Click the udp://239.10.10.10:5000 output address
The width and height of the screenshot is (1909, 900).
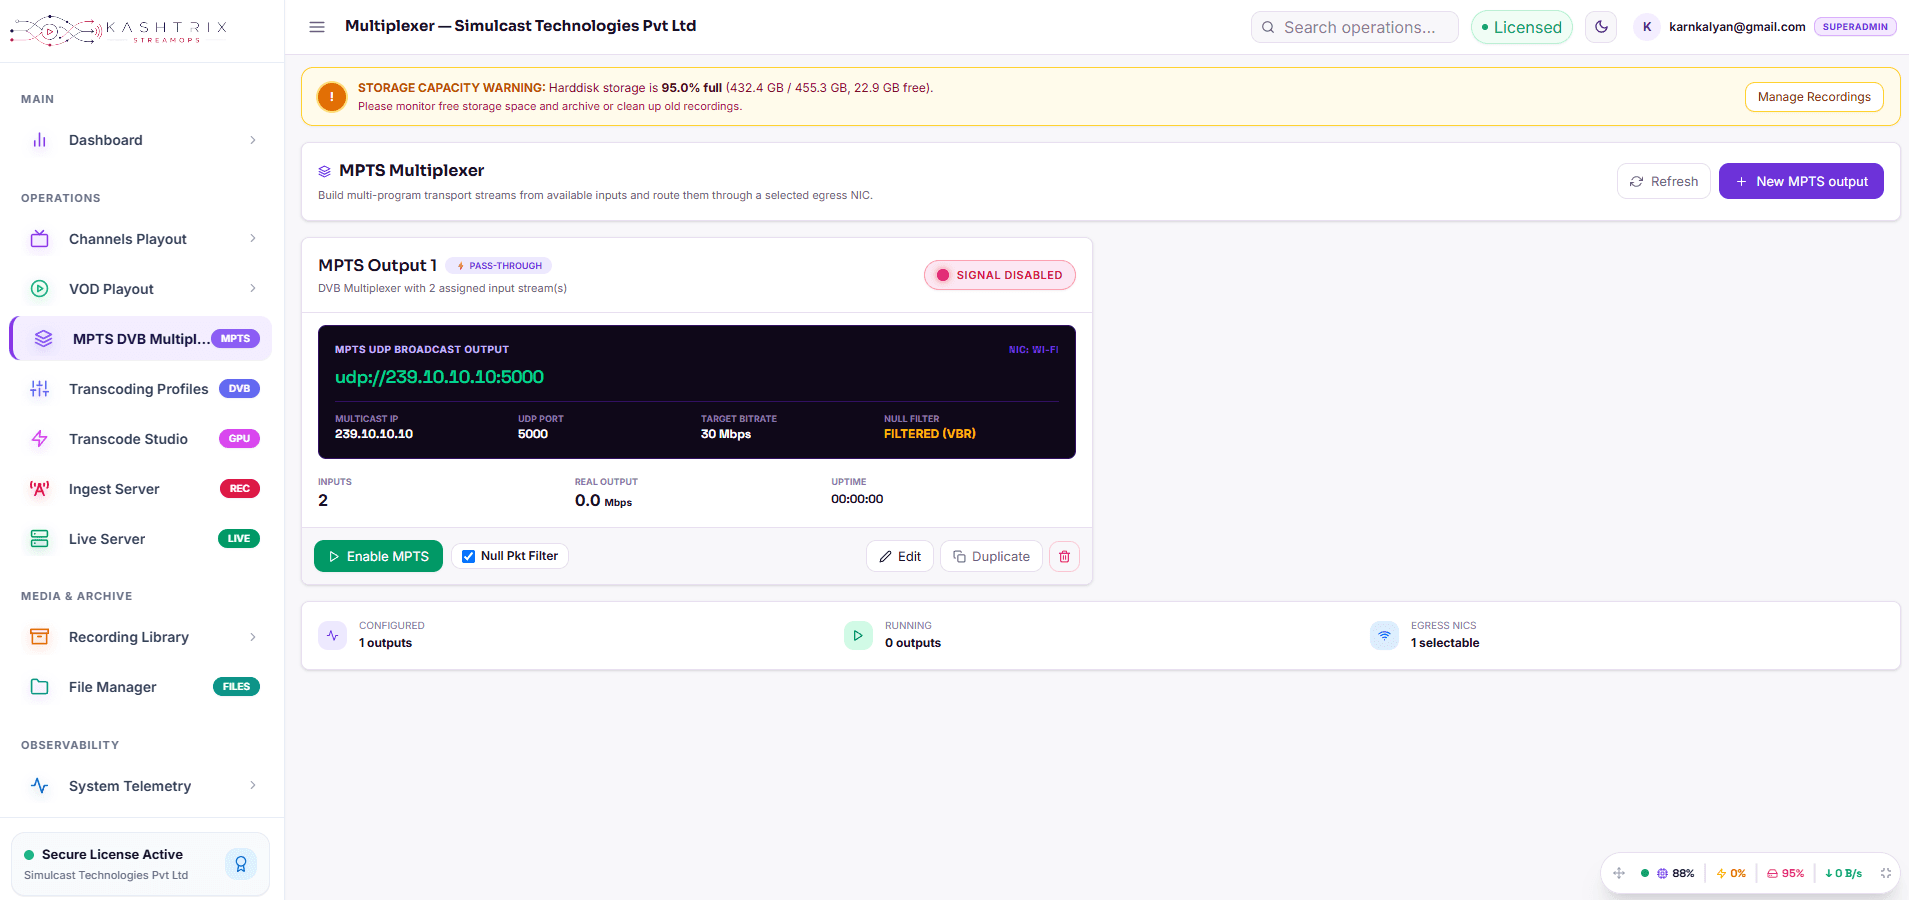point(439,377)
